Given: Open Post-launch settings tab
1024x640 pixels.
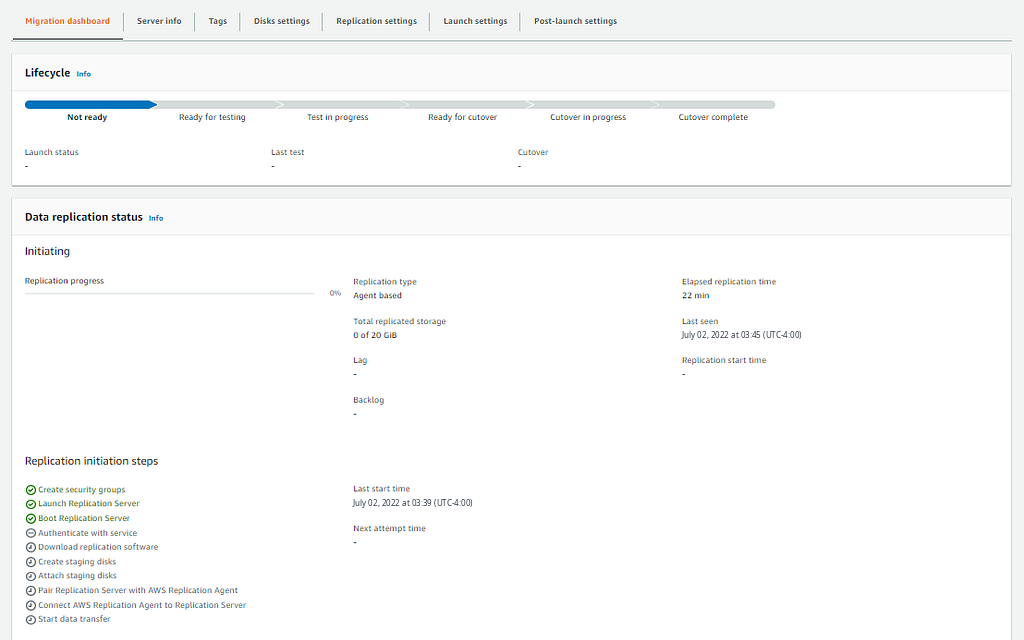Looking at the screenshot, I should coord(575,21).
